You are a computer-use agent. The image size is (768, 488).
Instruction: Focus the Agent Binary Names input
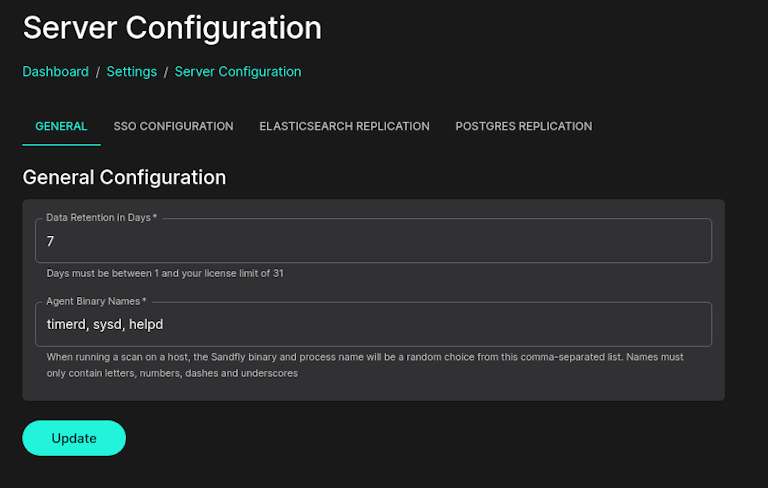[x=375, y=325]
